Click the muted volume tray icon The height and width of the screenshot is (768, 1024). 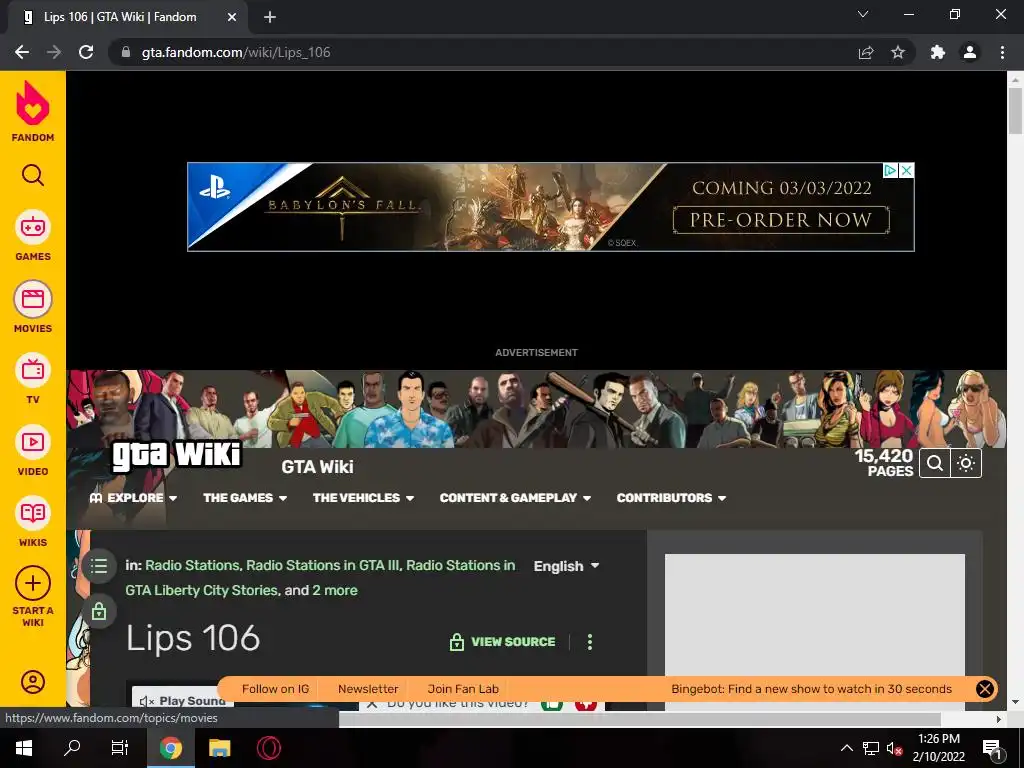[x=894, y=748]
